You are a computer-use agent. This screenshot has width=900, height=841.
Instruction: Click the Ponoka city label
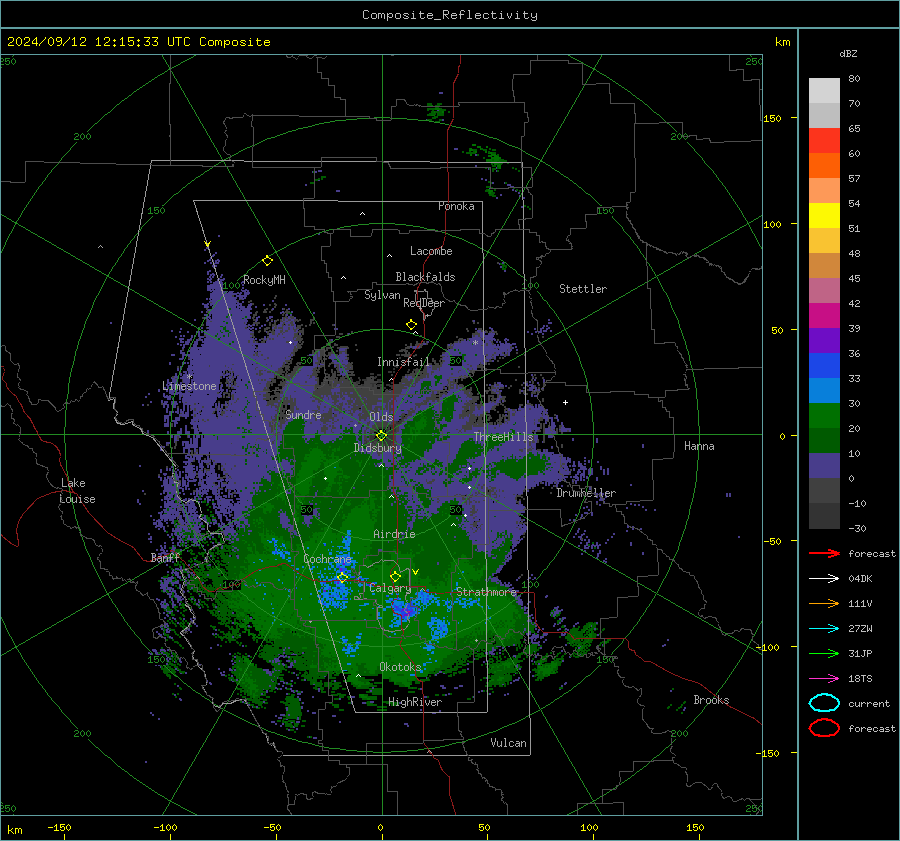coord(456,206)
